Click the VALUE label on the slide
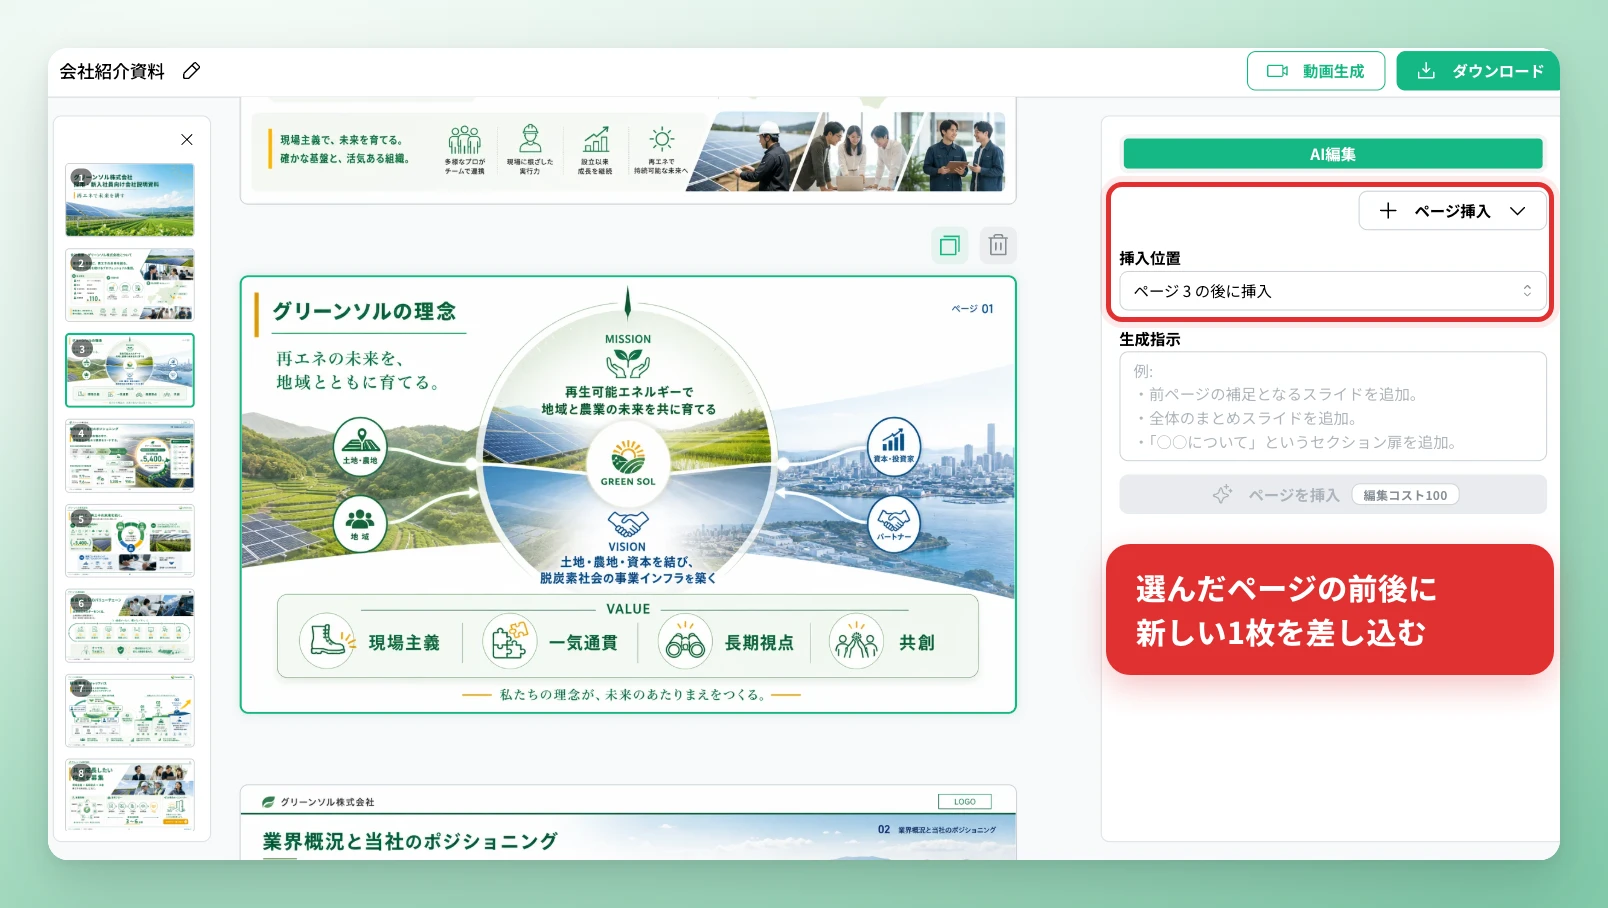 tap(628, 609)
